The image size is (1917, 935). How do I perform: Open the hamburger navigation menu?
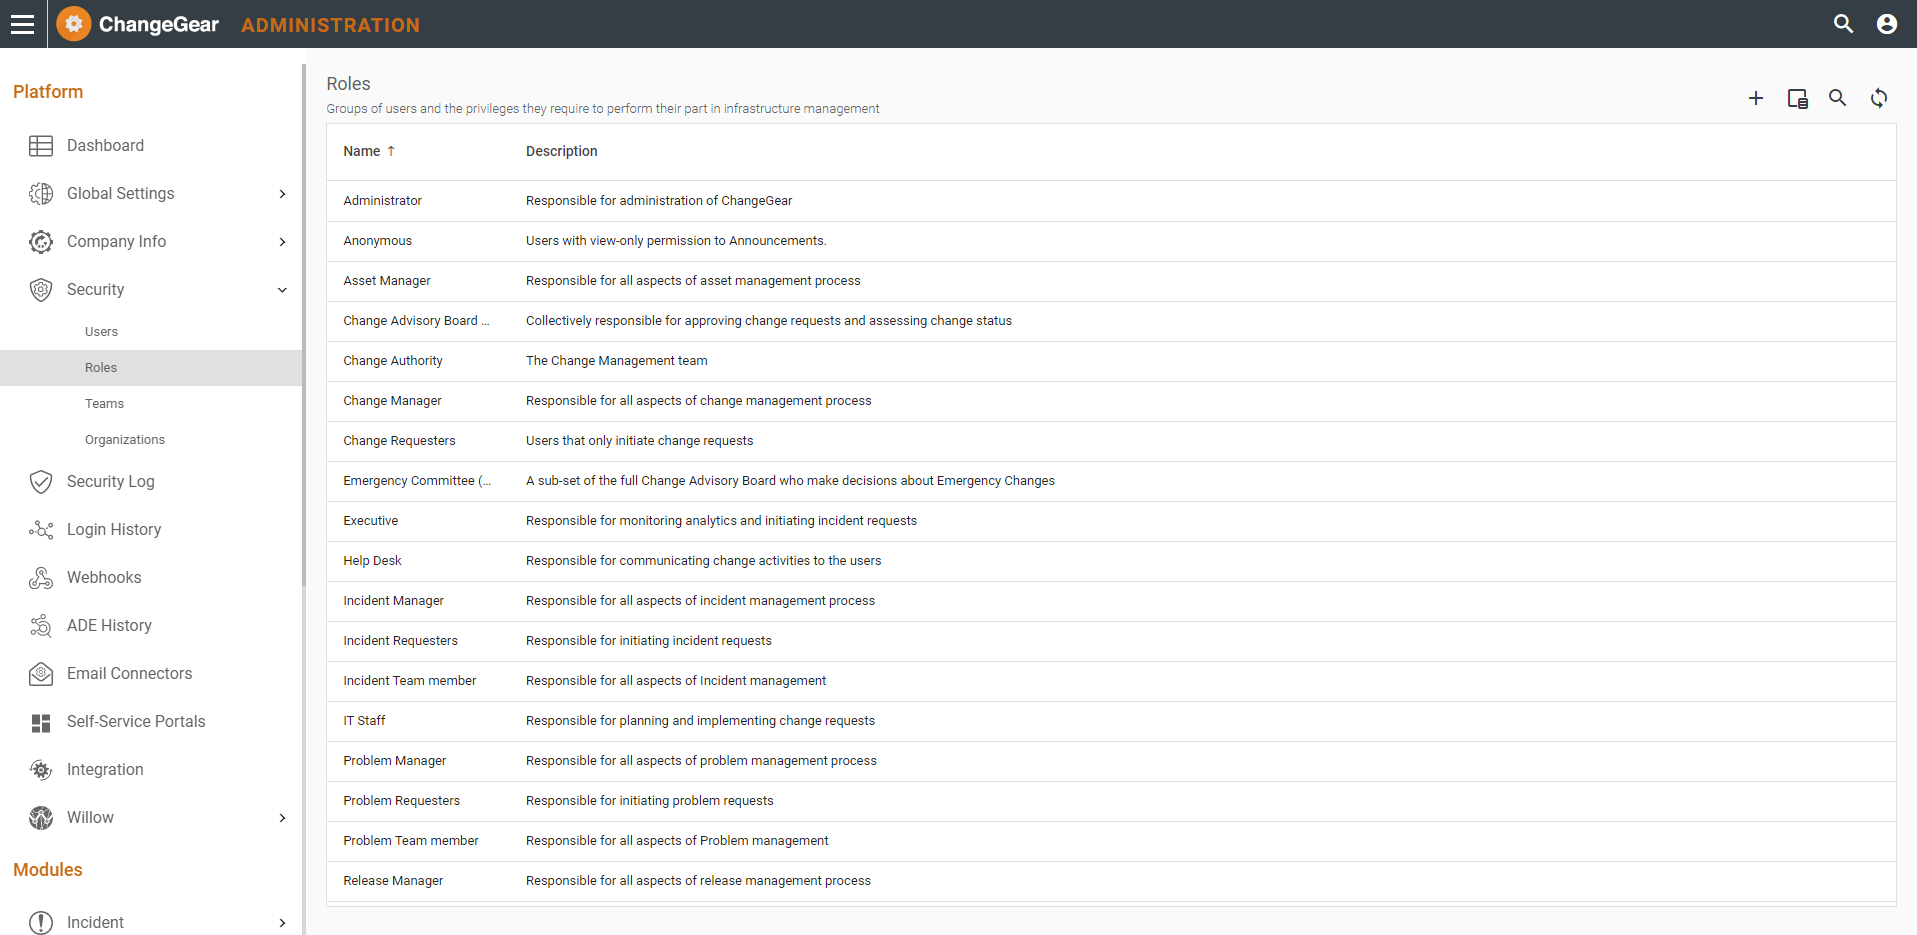(22, 24)
